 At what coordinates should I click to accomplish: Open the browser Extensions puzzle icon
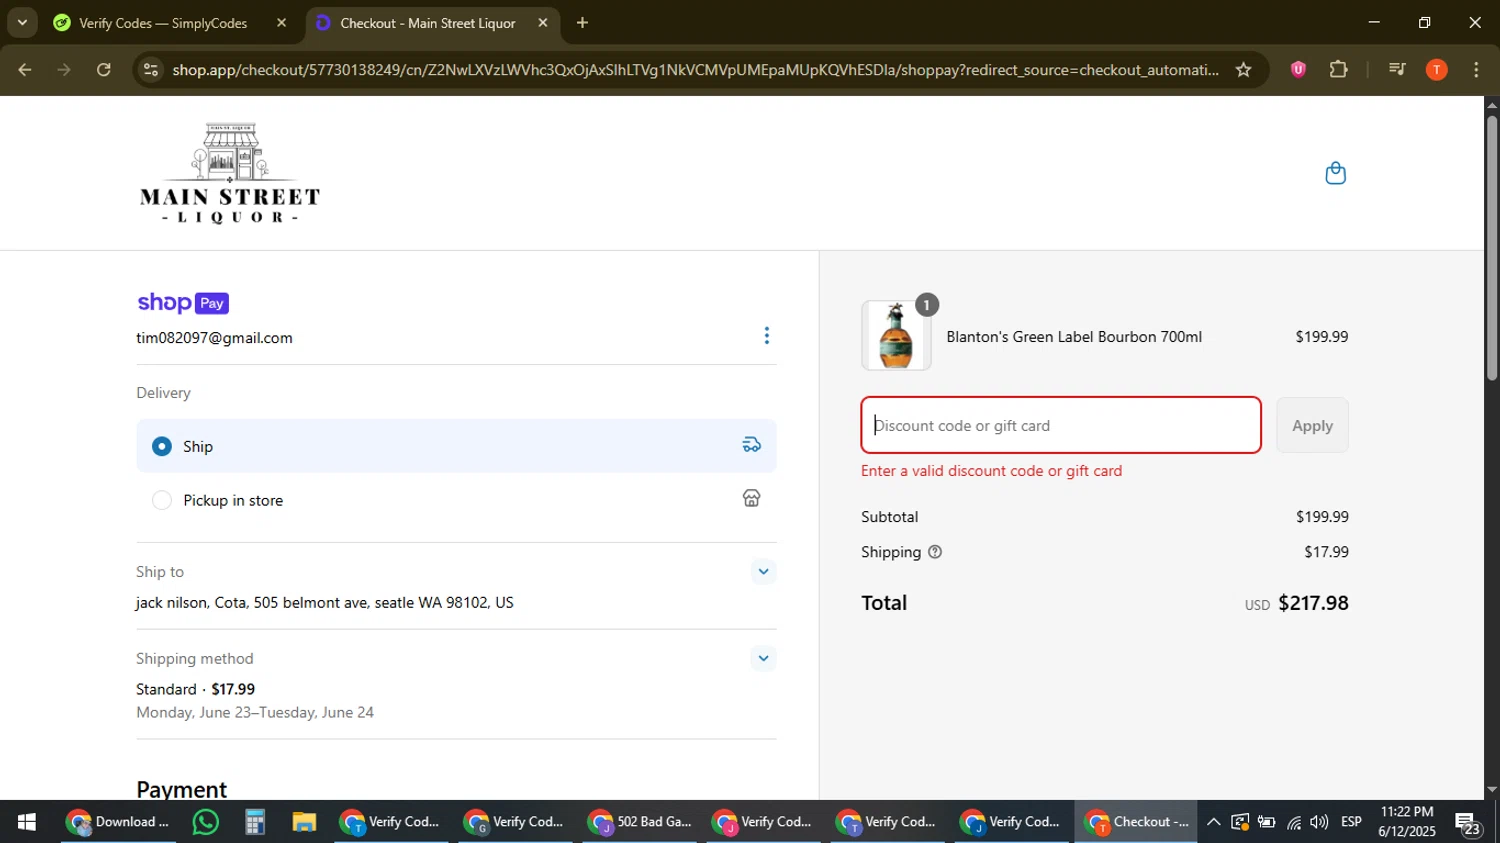(x=1338, y=70)
